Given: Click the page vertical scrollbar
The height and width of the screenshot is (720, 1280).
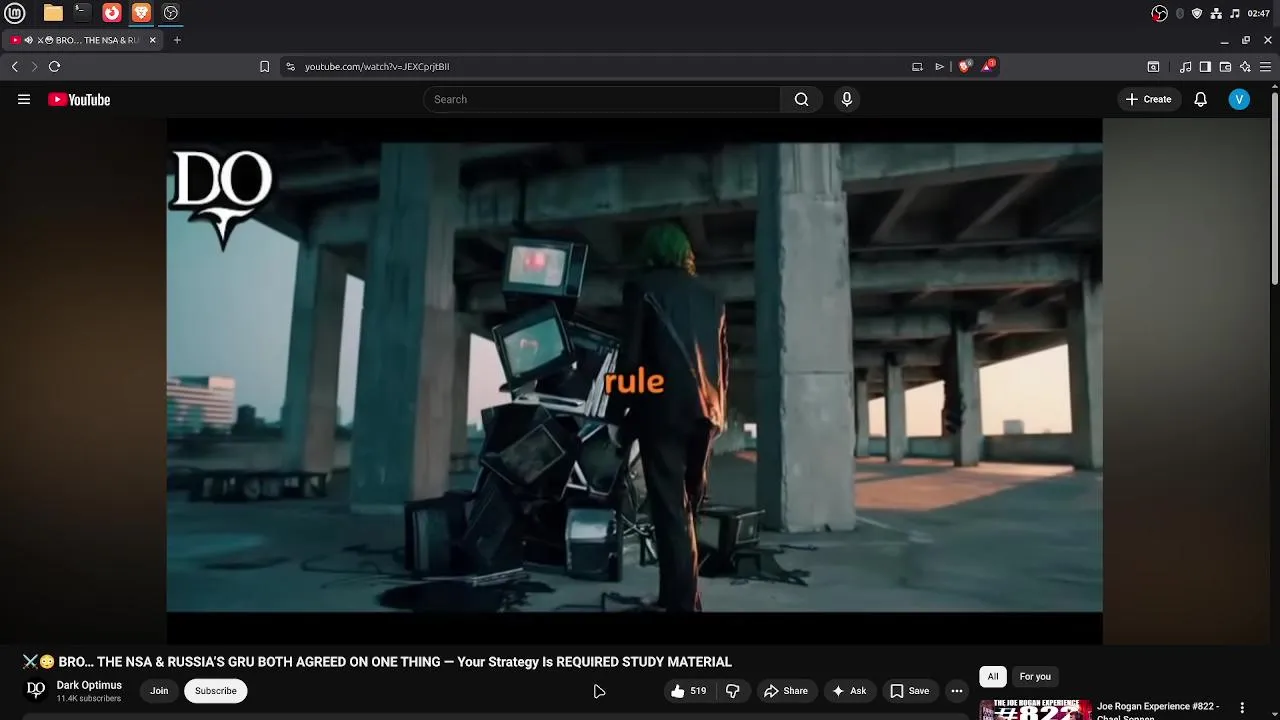Looking at the screenshot, I should (x=1275, y=188).
